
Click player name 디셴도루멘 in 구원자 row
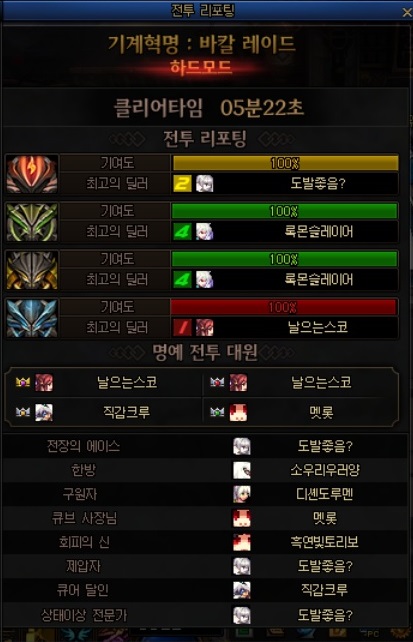tap(325, 494)
